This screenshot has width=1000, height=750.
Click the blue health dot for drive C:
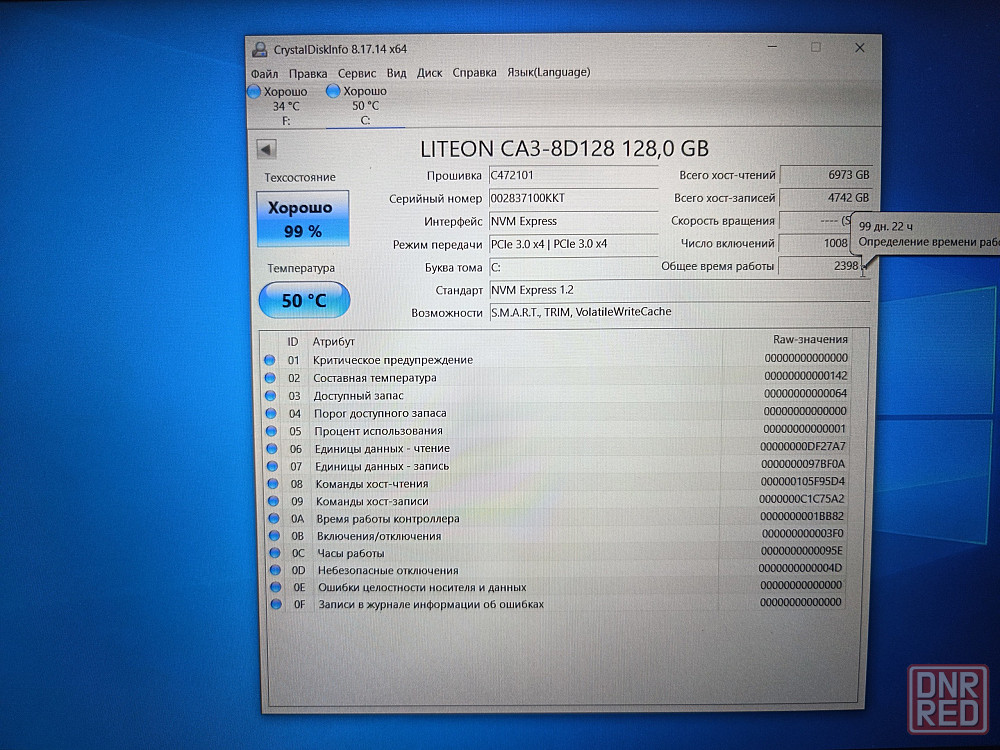click(333, 91)
